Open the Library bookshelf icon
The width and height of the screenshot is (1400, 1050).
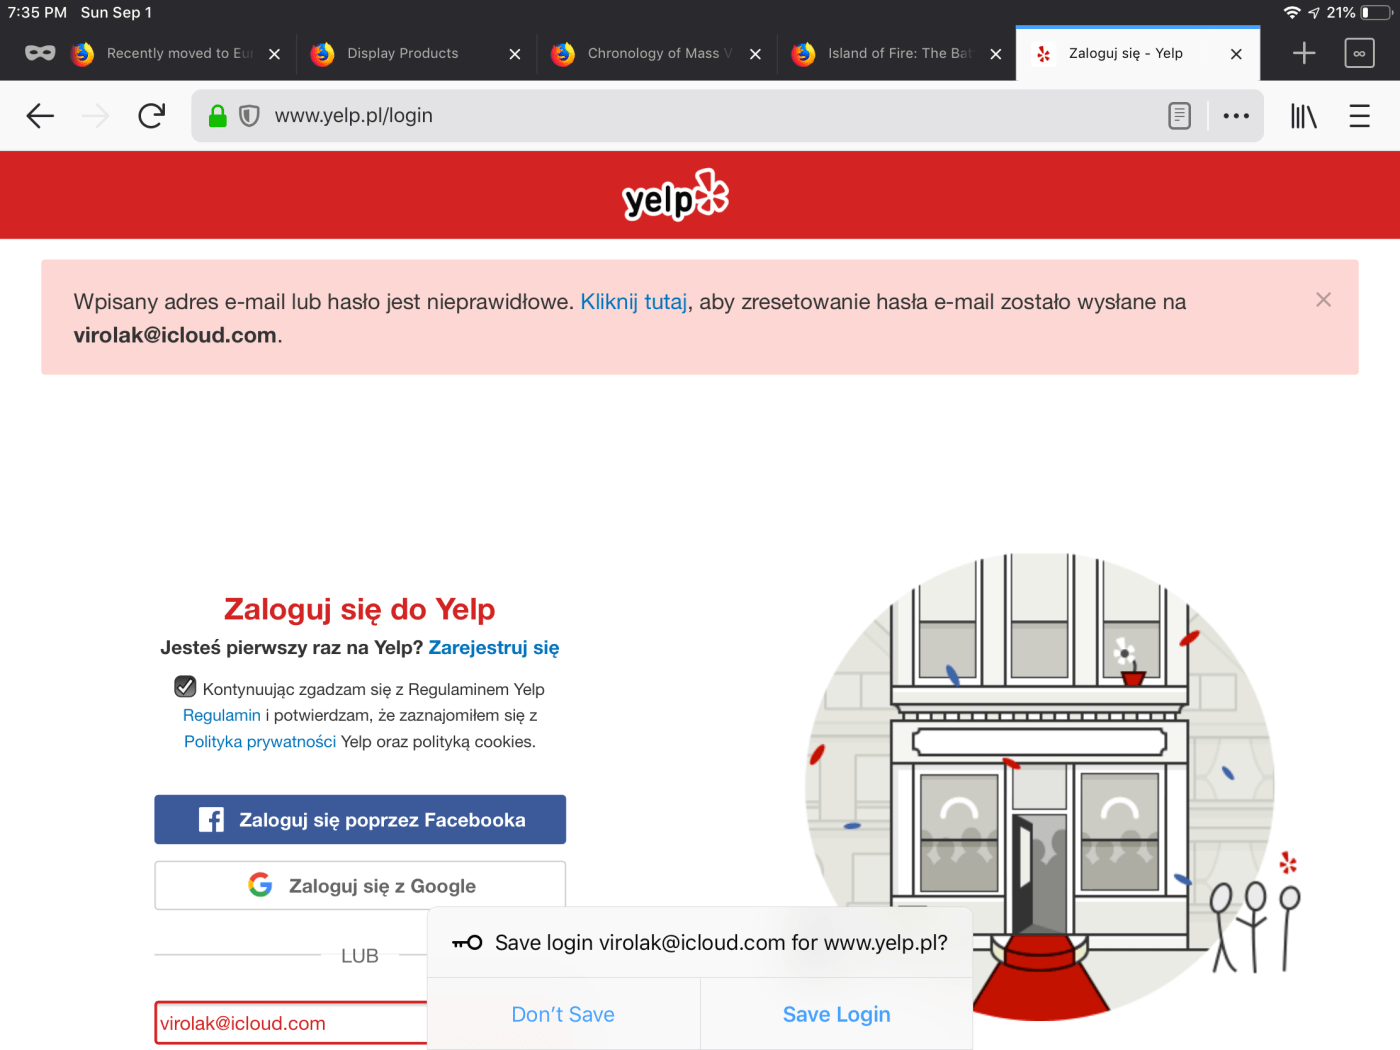point(1304,116)
